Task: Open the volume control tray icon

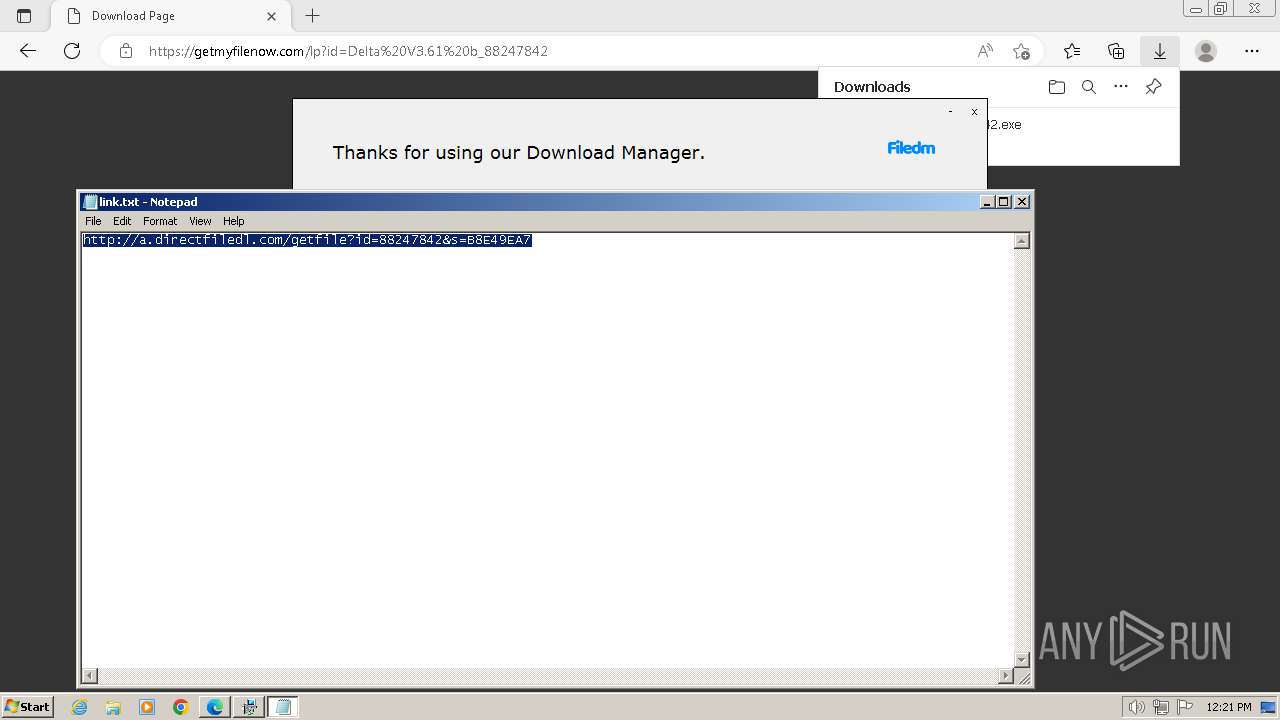Action: coord(1137,707)
